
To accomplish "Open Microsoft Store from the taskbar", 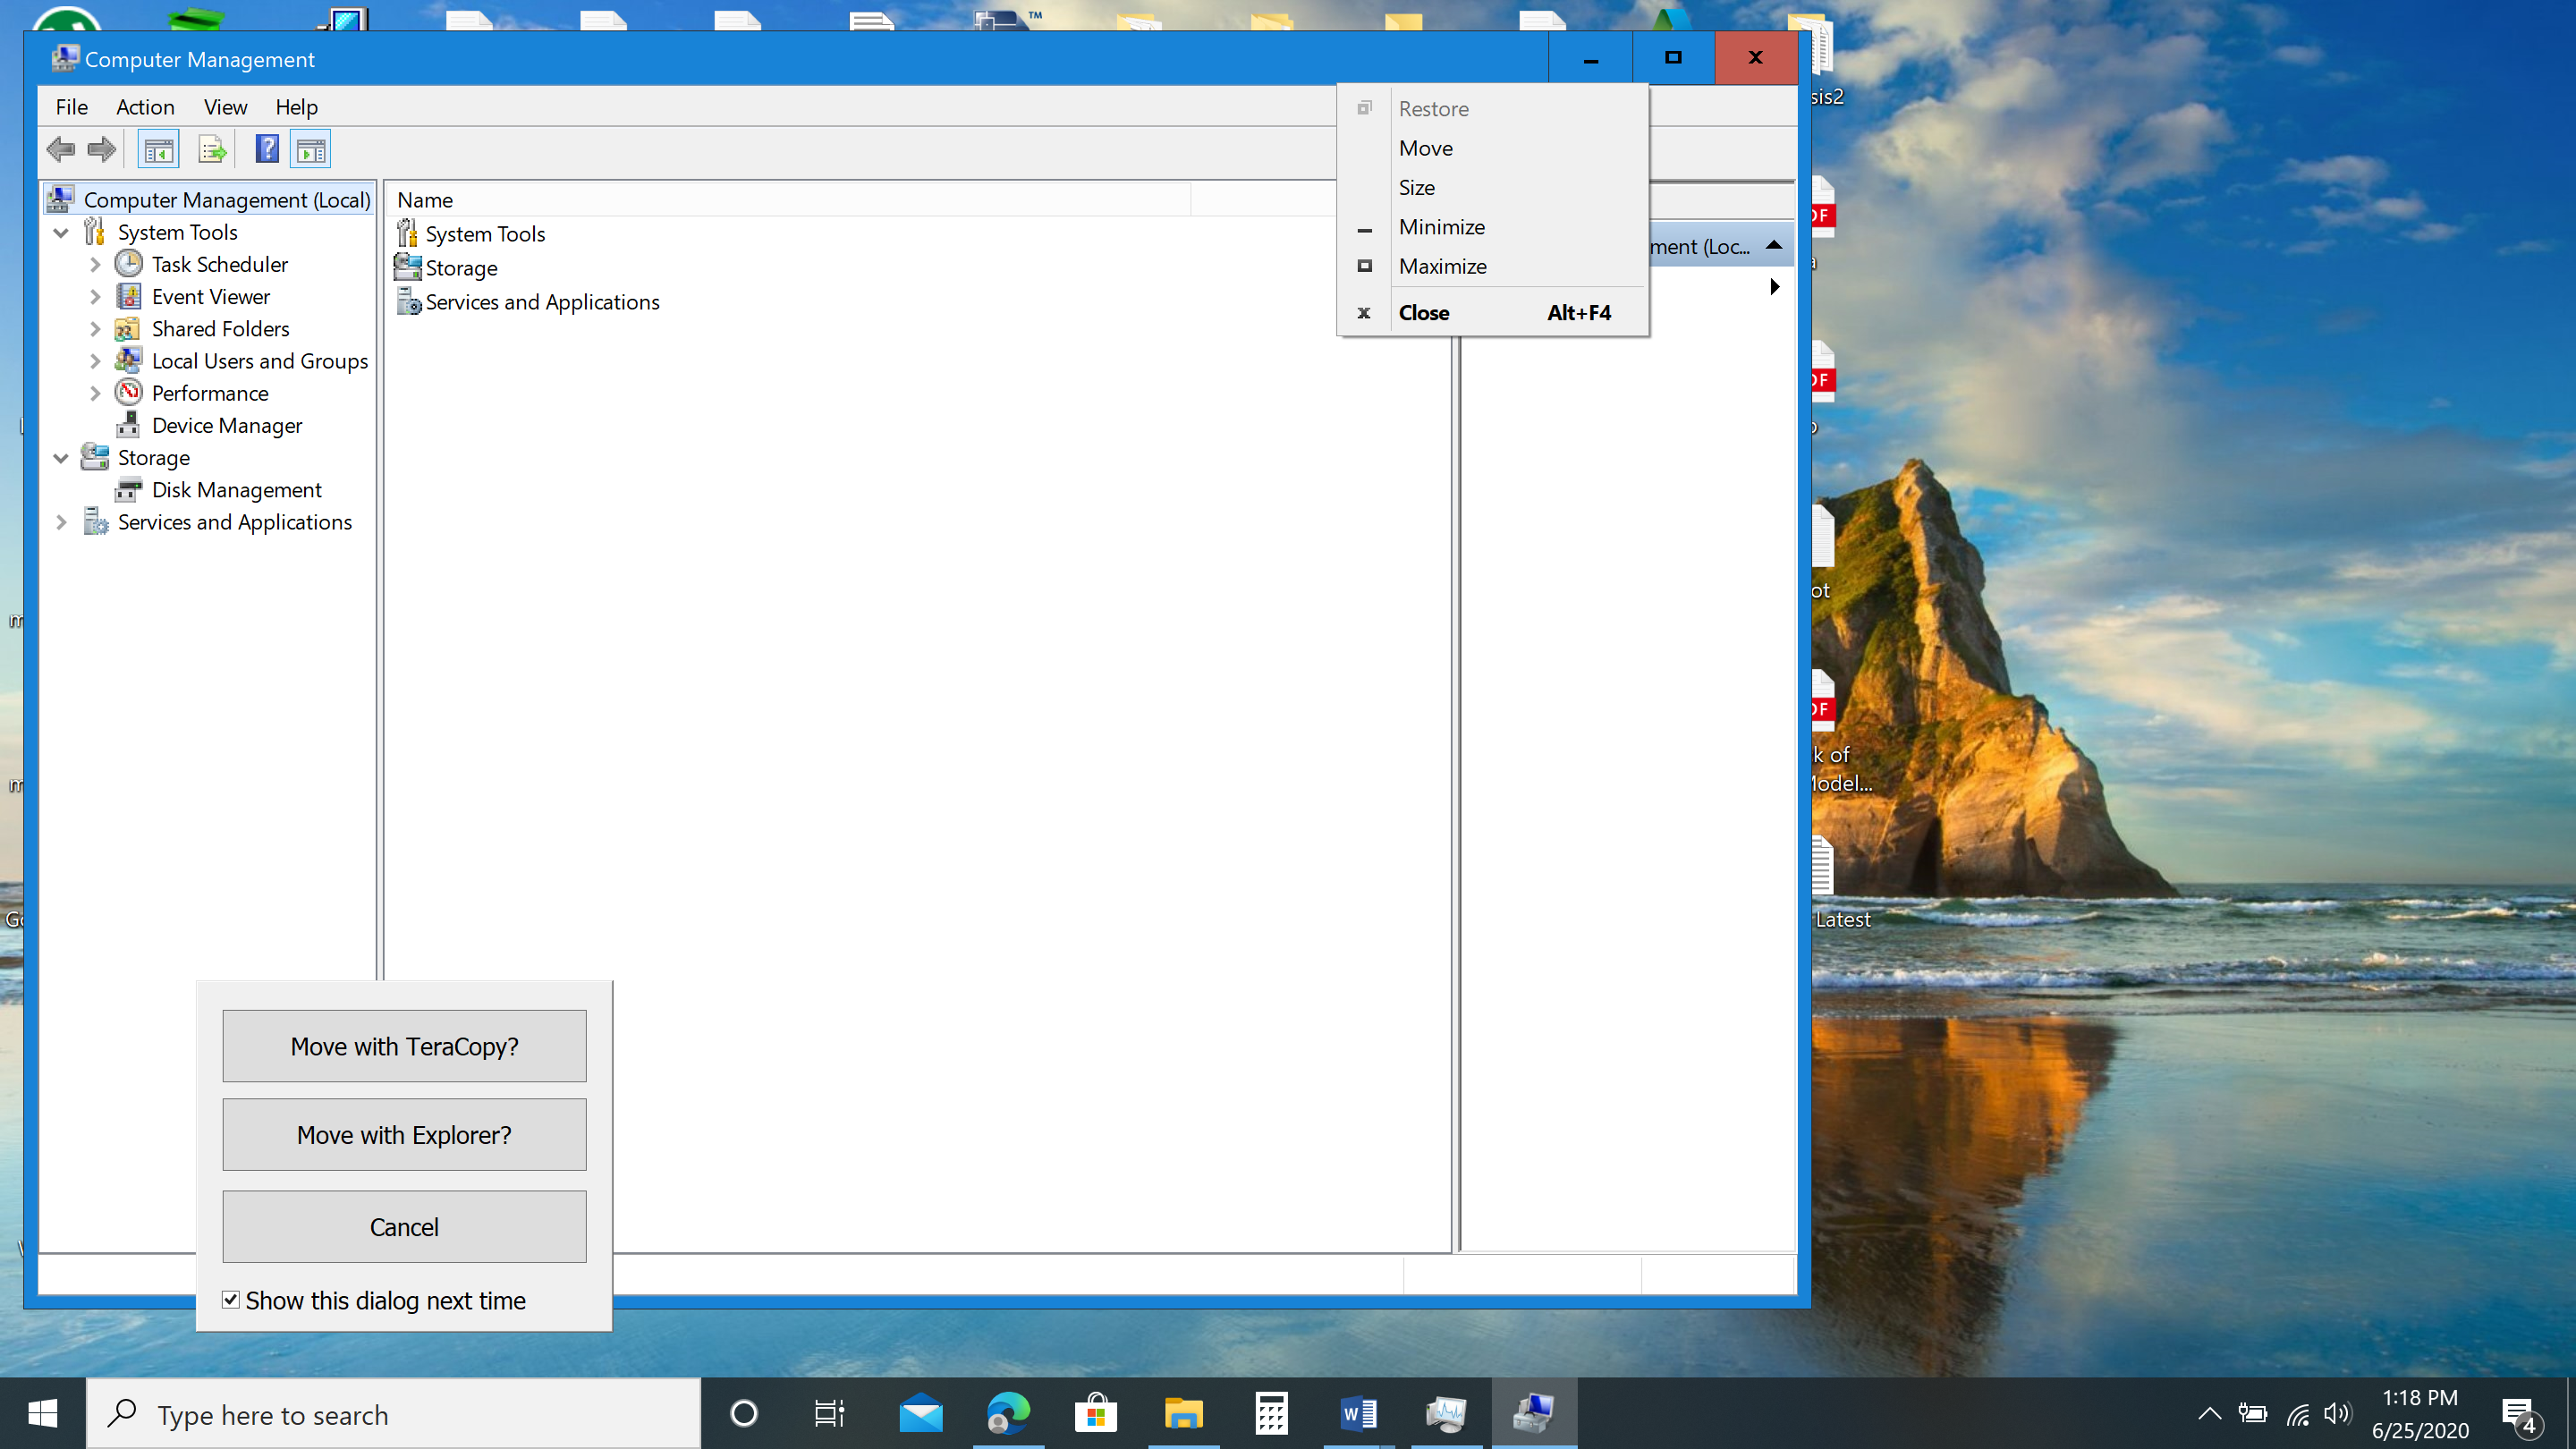I will tap(1096, 1414).
